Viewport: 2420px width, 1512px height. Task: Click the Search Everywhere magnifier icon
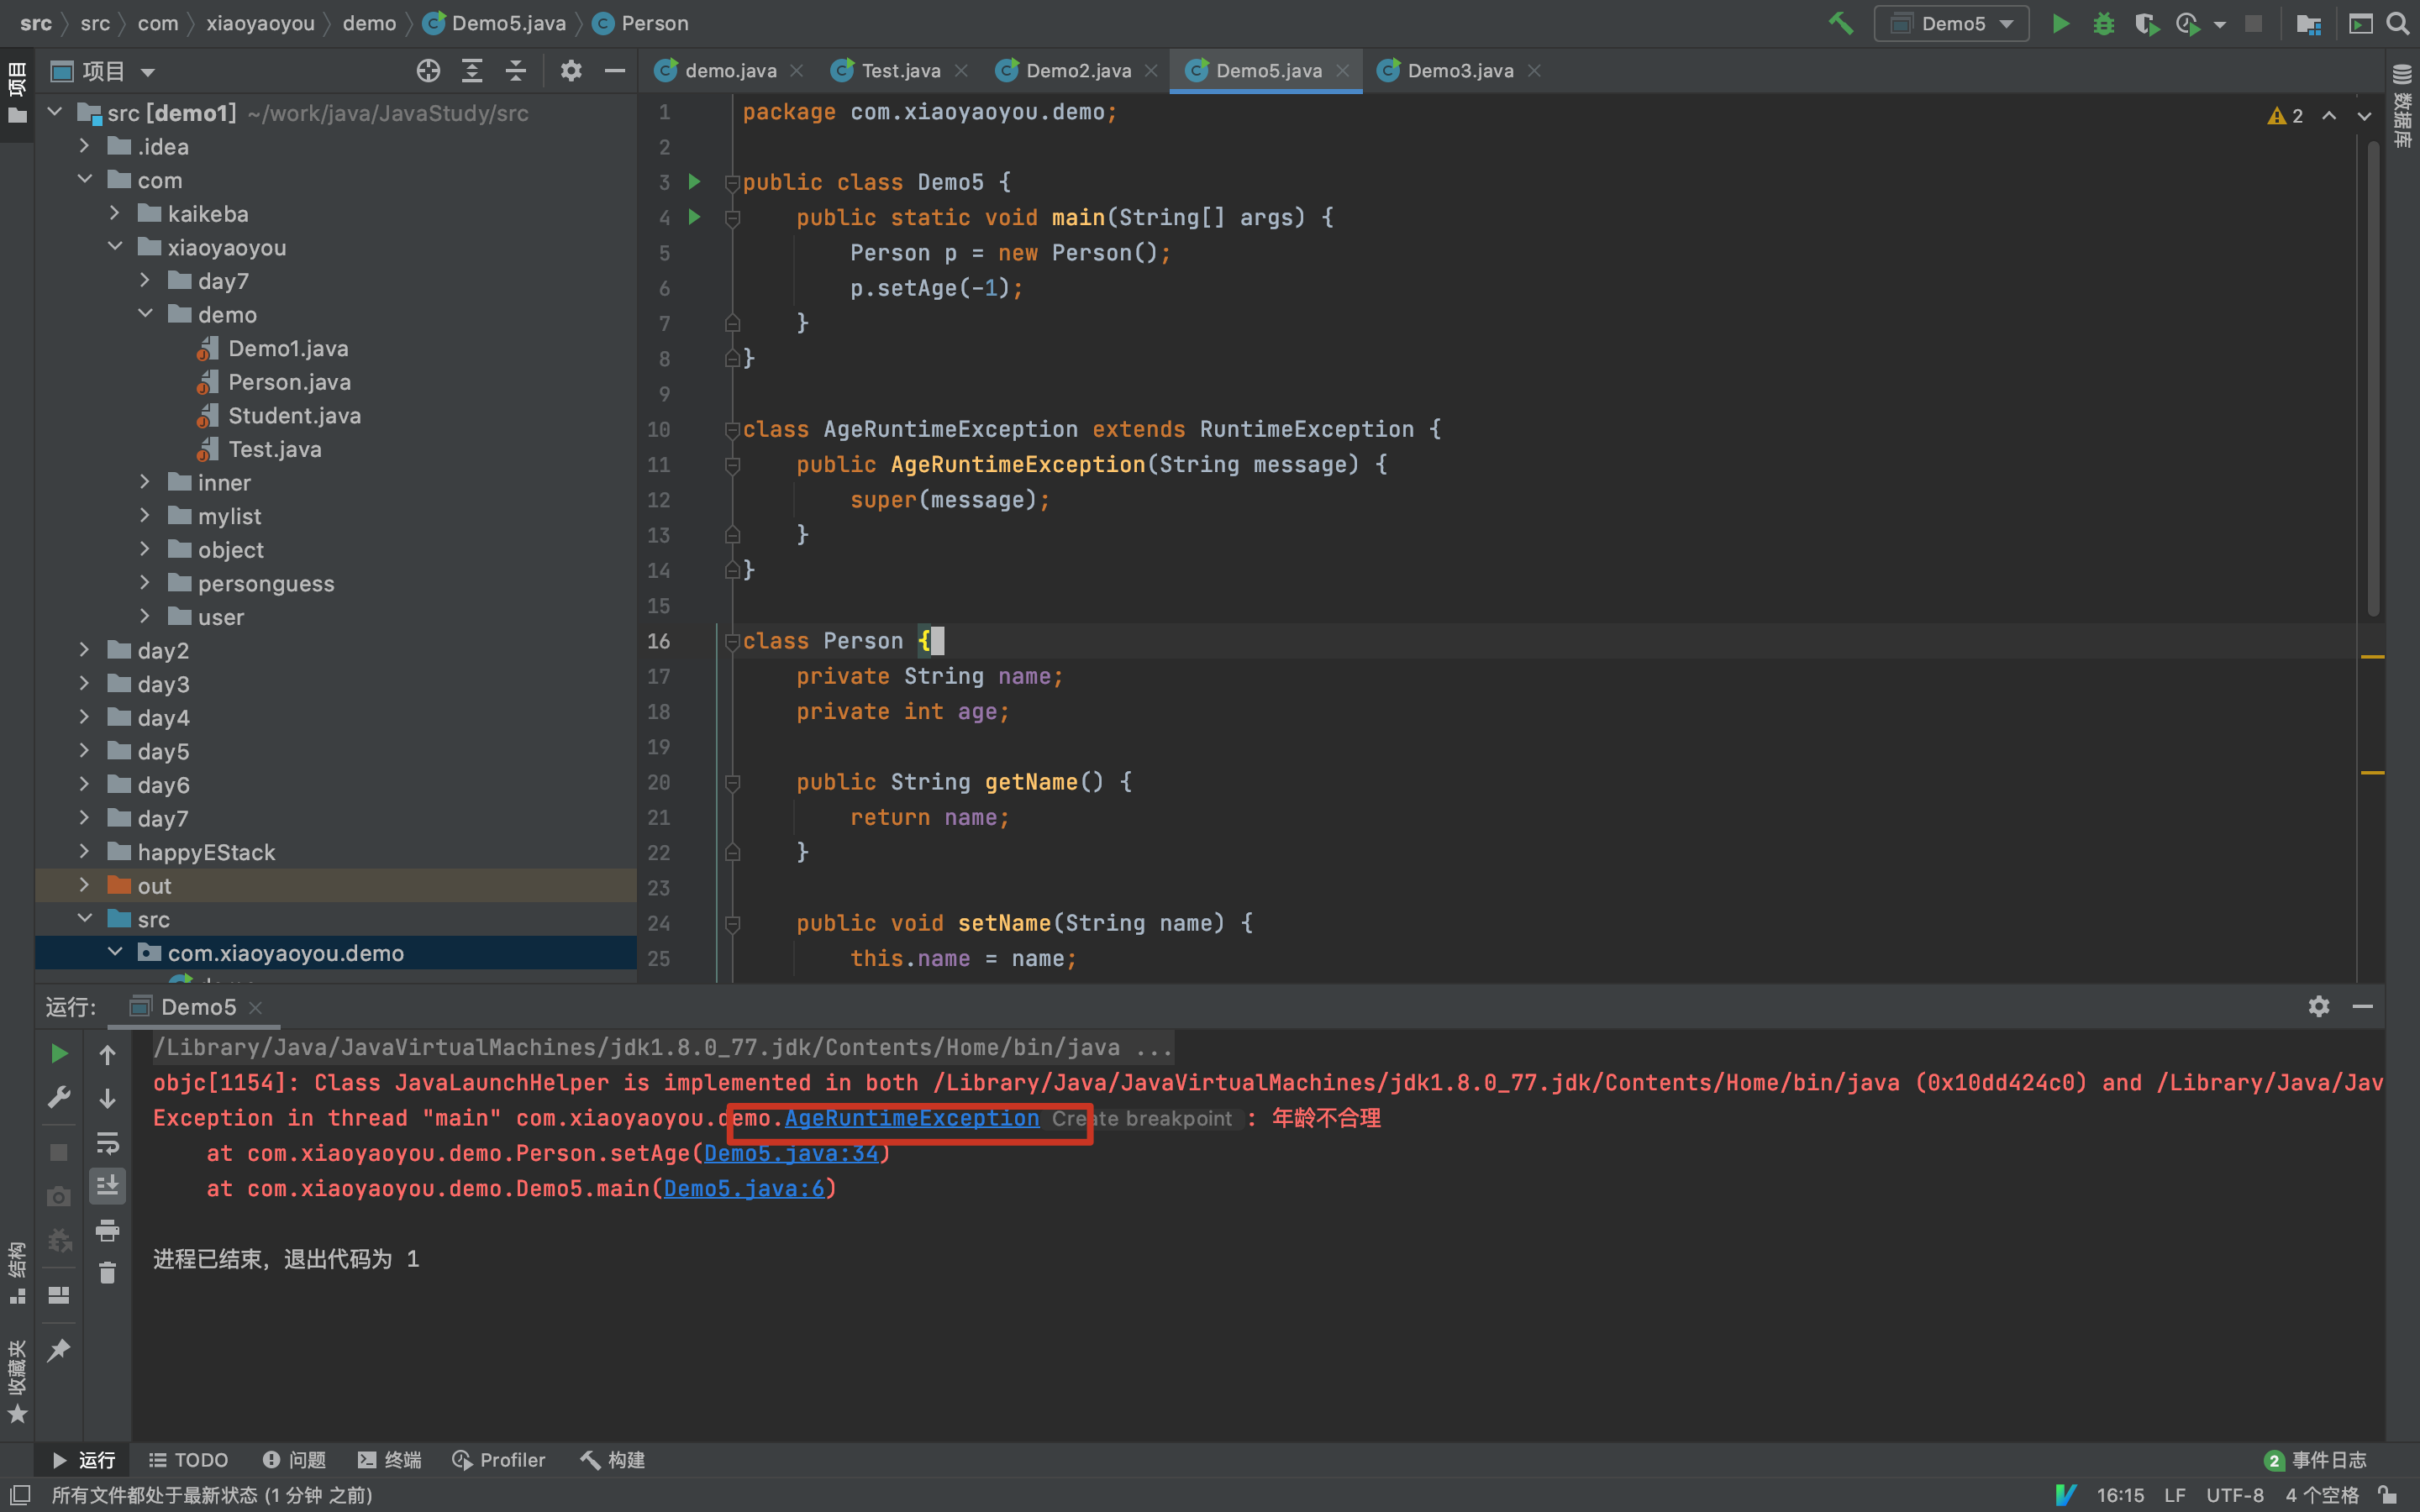click(x=2397, y=23)
